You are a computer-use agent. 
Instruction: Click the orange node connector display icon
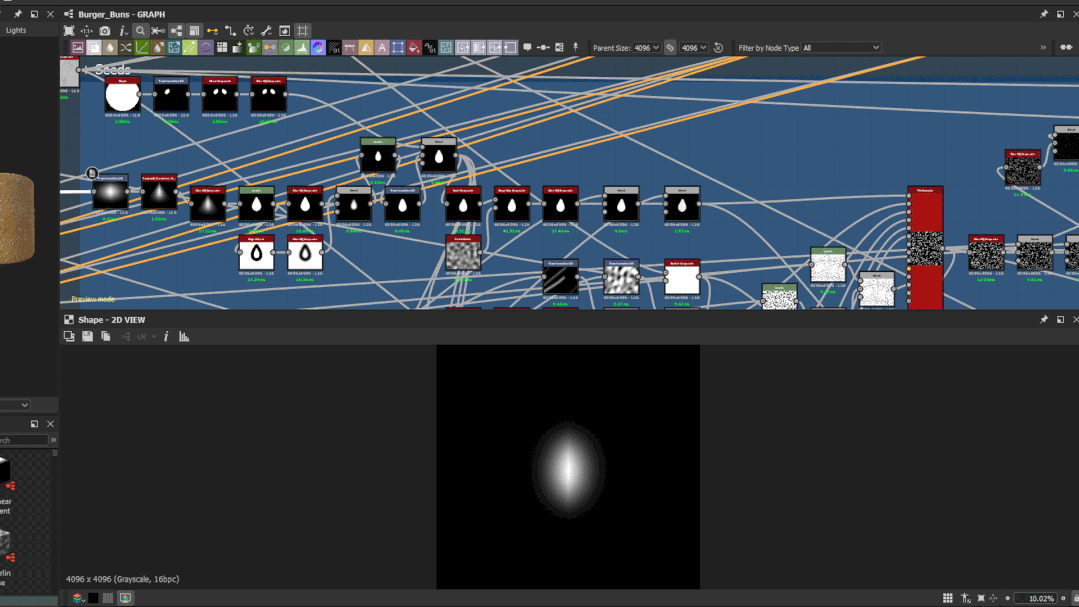213,31
